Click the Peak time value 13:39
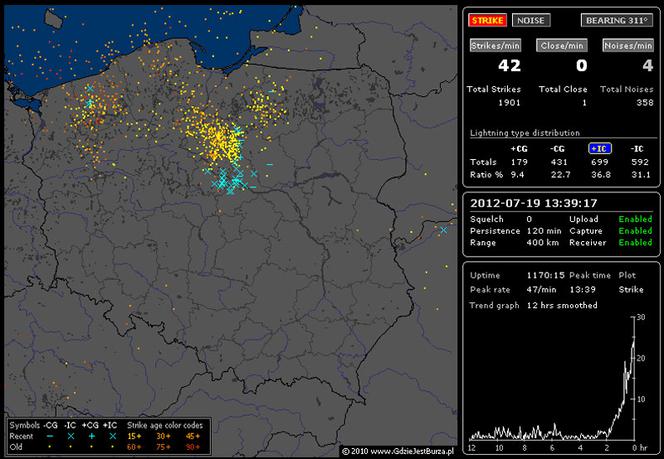The width and height of the screenshot is (664, 459). point(582,290)
